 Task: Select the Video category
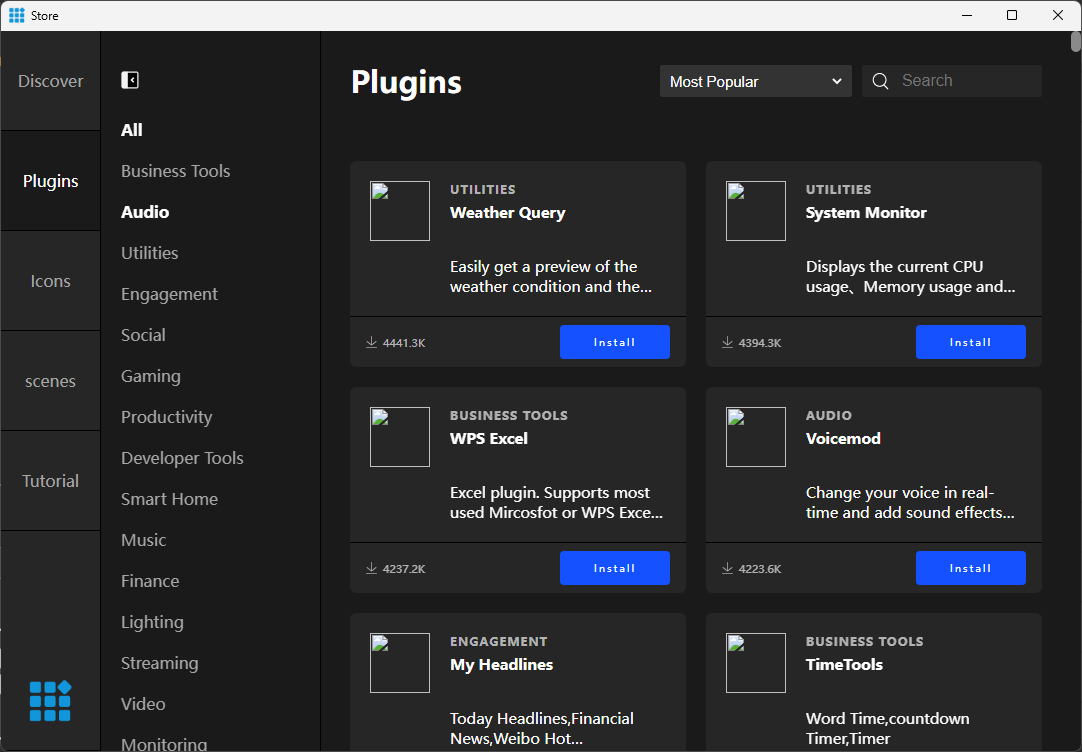tap(143, 704)
